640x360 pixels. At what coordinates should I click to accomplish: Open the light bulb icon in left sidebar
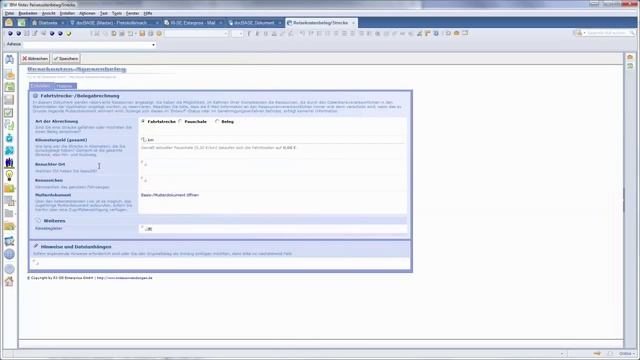(9, 176)
